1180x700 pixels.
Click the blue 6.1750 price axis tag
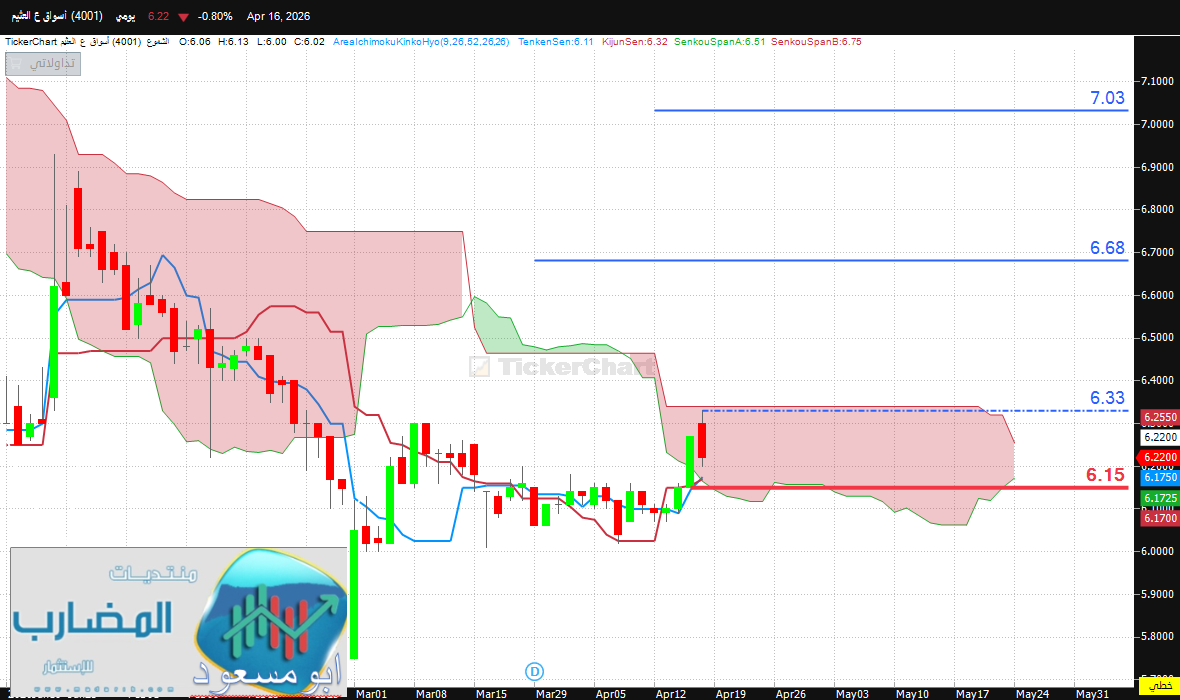[x=1159, y=478]
